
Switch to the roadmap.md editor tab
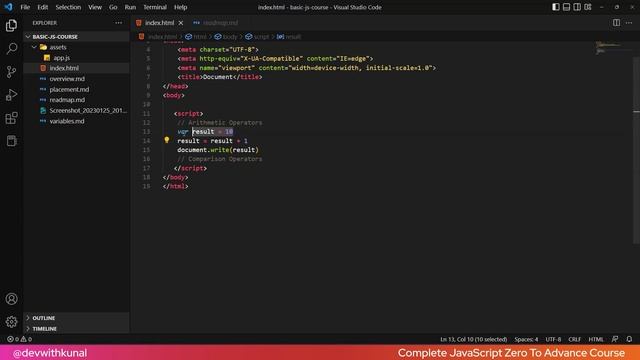[x=216, y=23]
